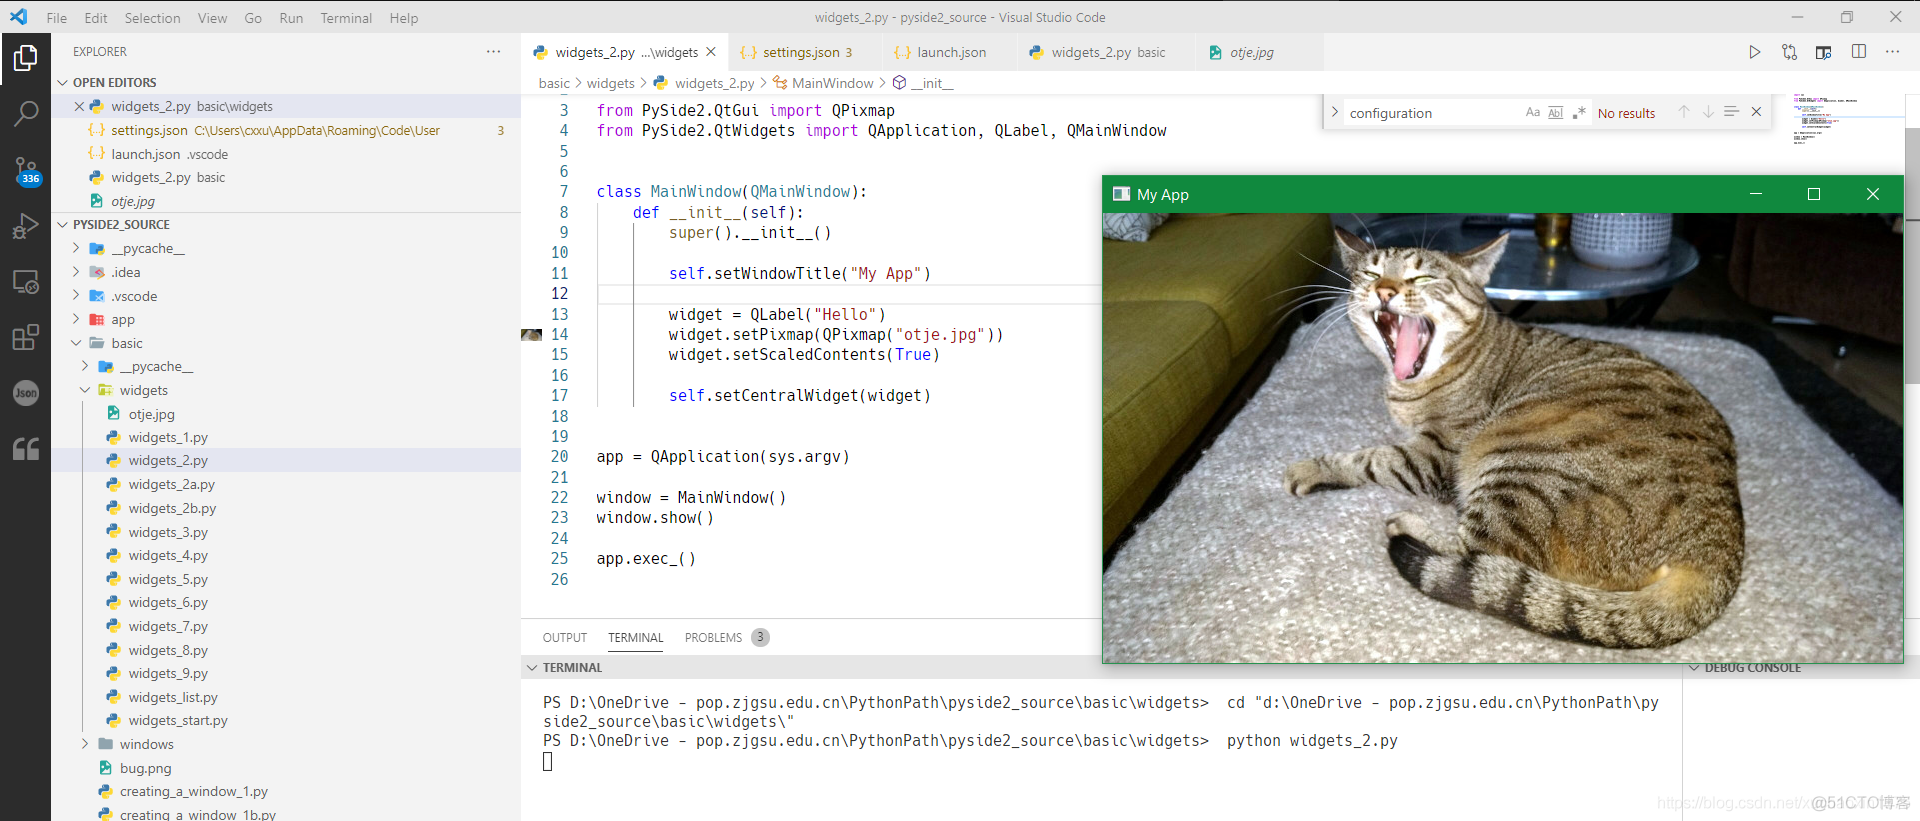Collapse the TERMINAL panel section
The image size is (1920, 821).
[531, 668]
